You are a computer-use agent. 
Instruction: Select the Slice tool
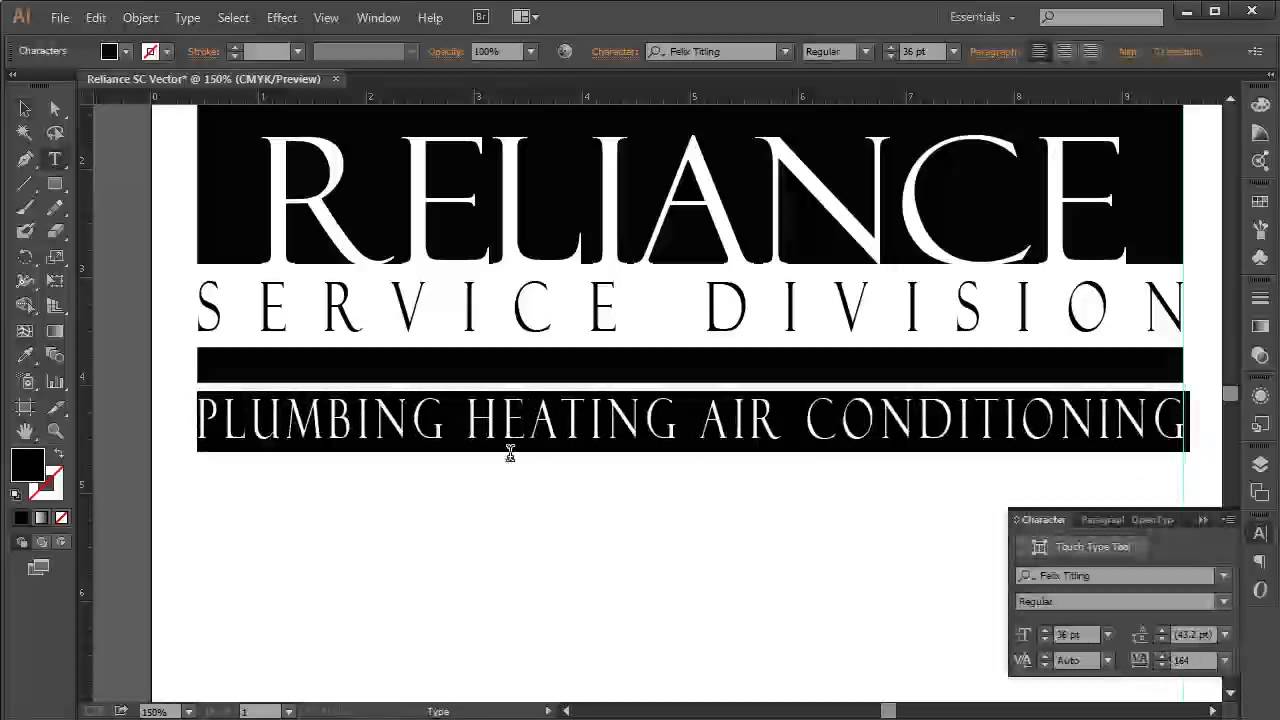tap(55, 407)
